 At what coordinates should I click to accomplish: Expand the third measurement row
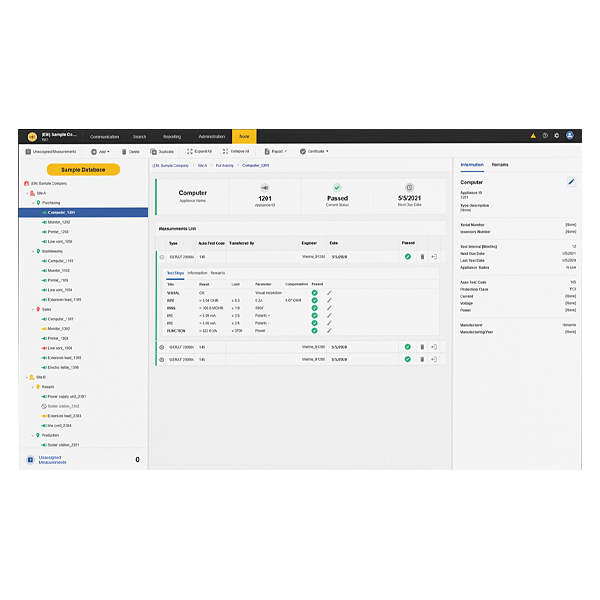(162, 360)
